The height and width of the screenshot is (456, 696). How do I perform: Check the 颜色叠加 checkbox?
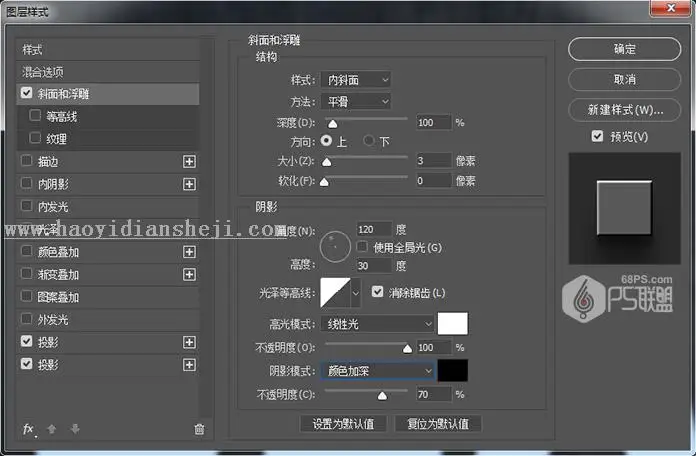(27, 251)
